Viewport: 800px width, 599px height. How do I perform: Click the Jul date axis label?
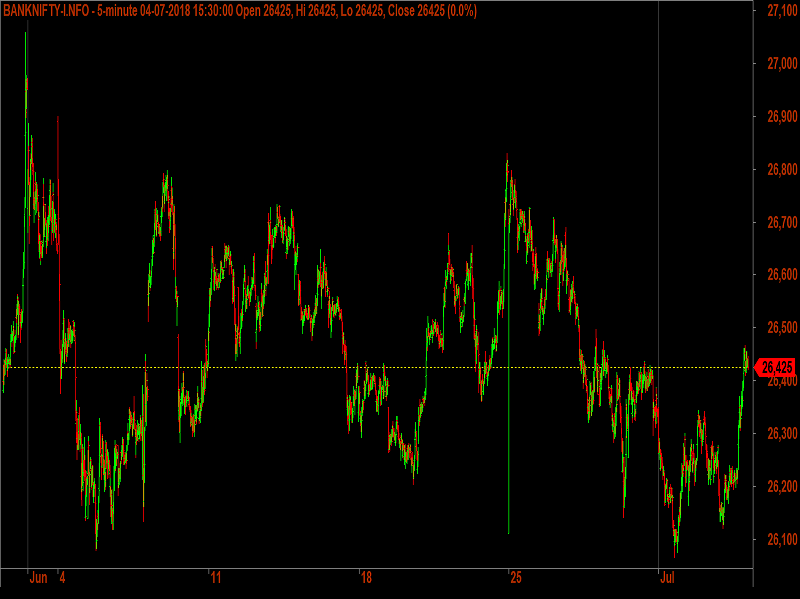[667, 578]
